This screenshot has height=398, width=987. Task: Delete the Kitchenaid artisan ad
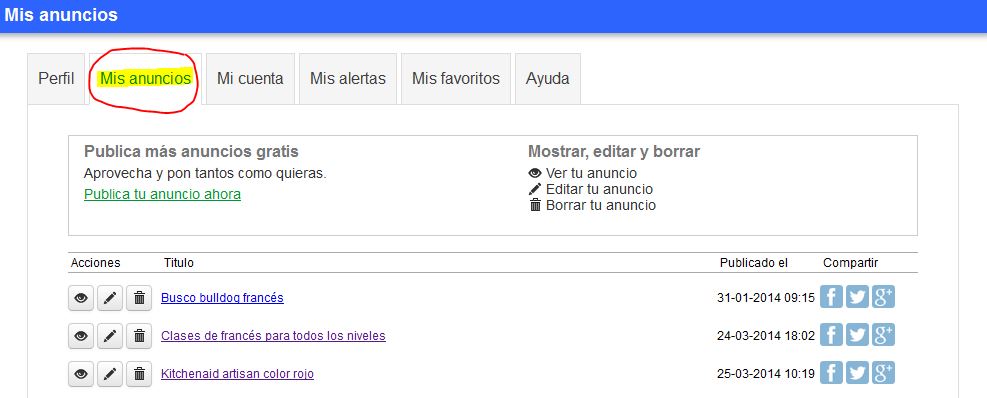139,374
